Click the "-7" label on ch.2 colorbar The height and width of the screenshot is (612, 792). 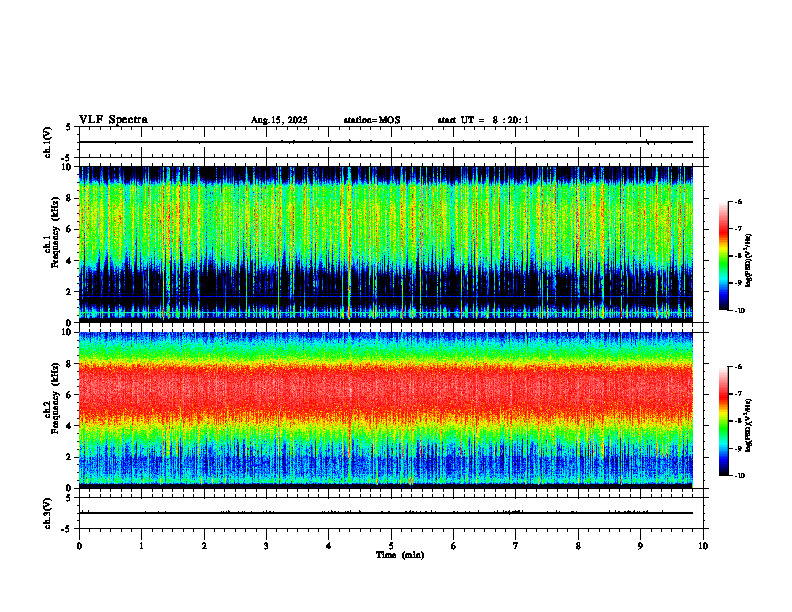738,394
